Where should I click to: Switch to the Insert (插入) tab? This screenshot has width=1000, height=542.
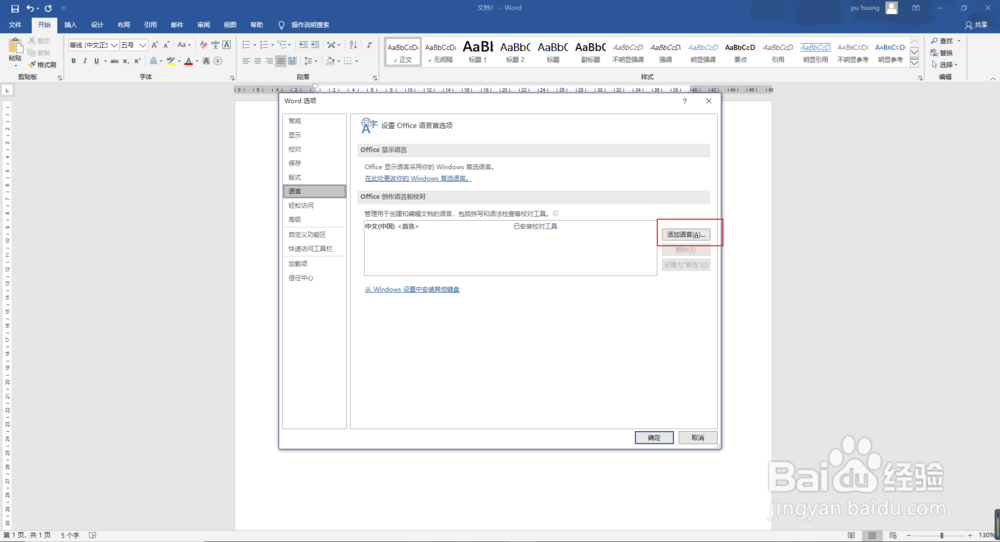coord(71,25)
